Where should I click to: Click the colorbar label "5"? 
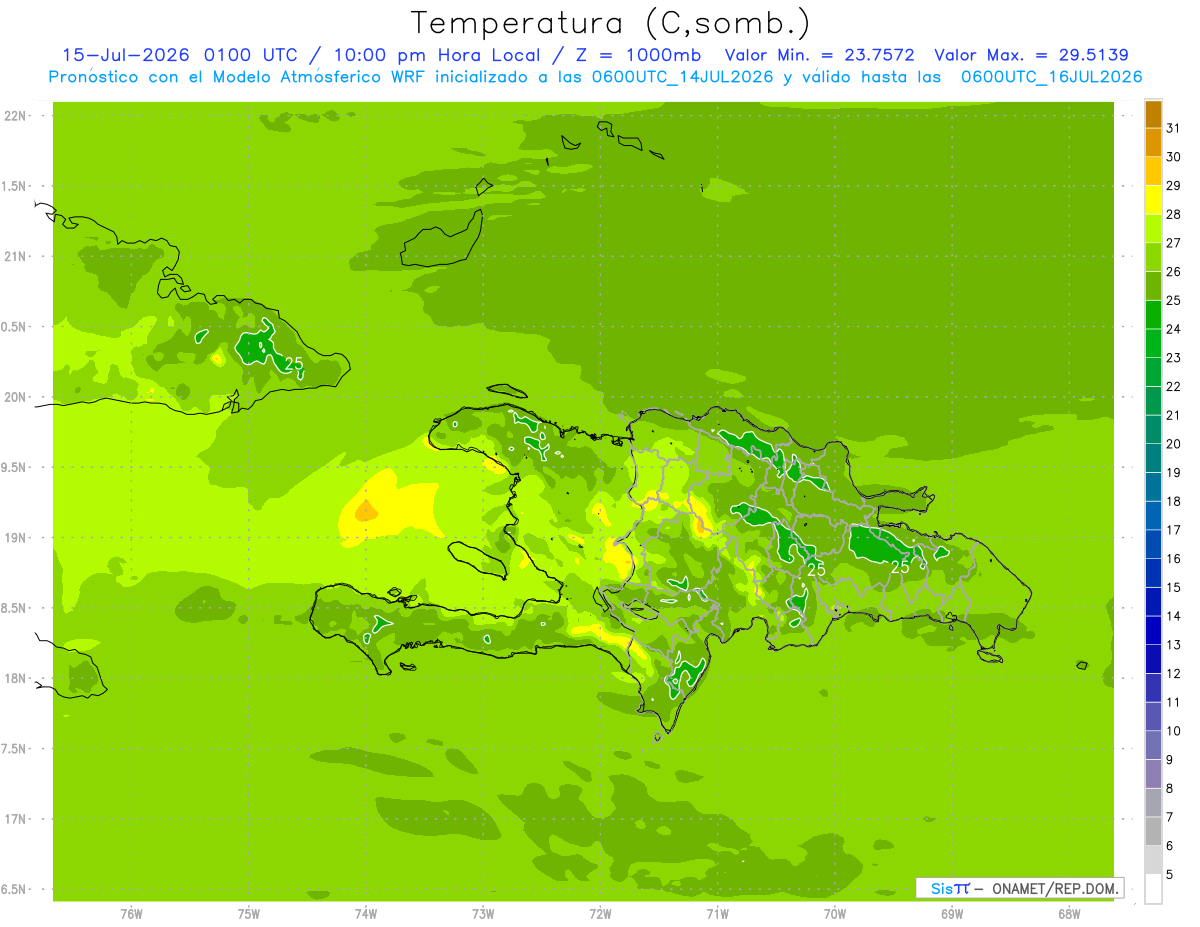point(1170,875)
